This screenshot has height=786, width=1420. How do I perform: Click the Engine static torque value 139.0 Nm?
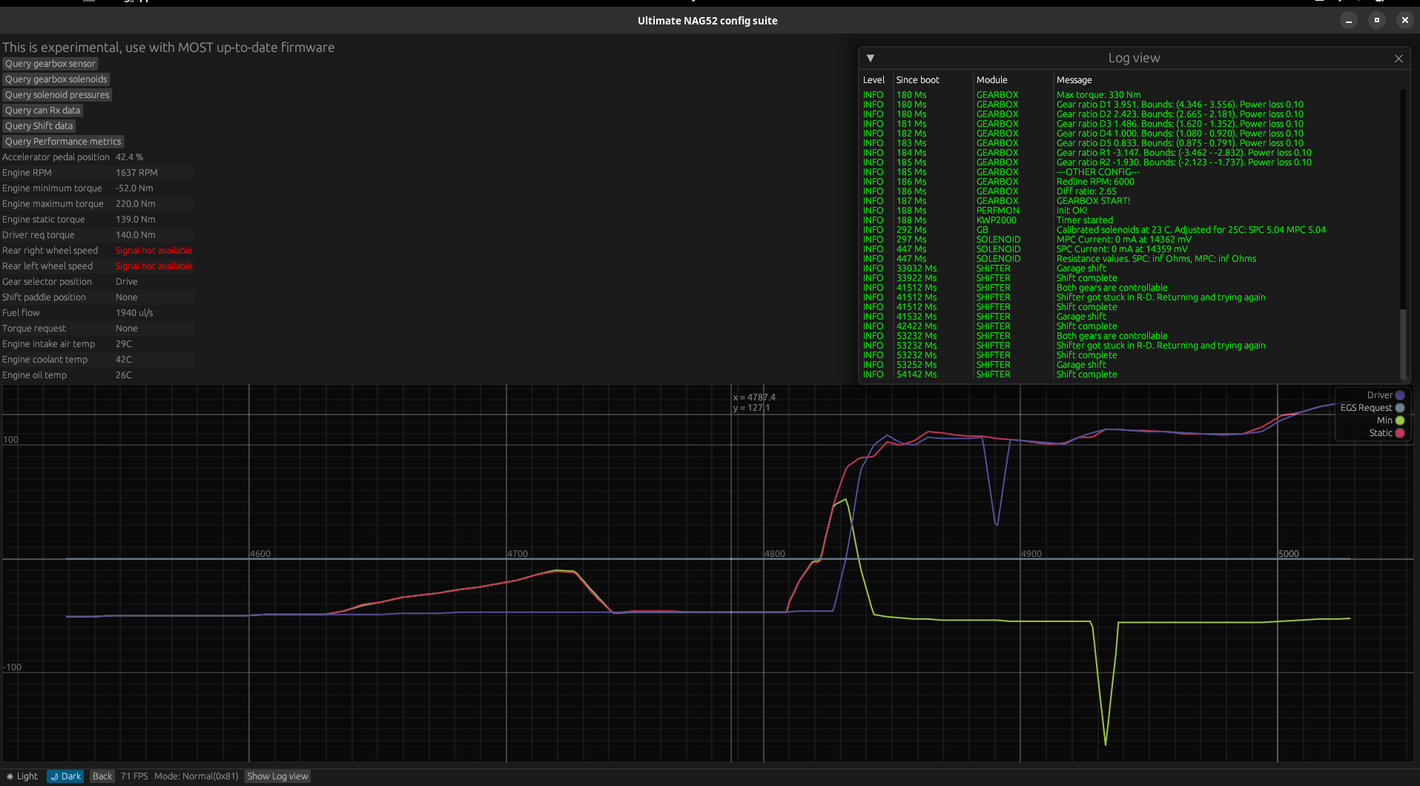pos(135,219)
